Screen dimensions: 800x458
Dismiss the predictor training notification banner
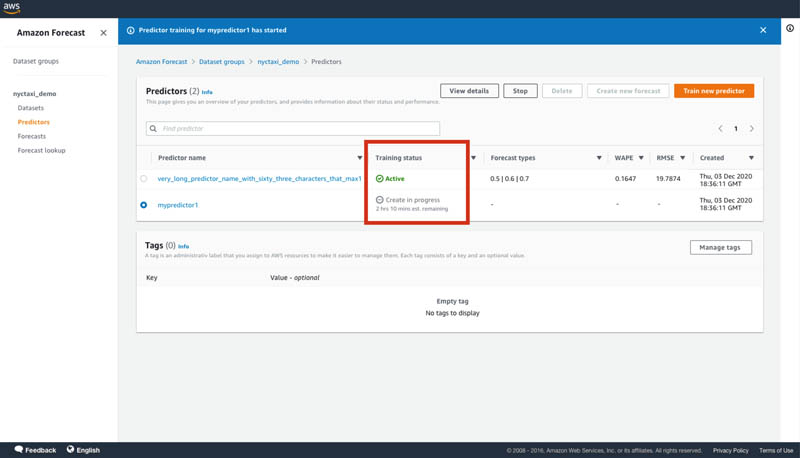[x=763, y=30]
